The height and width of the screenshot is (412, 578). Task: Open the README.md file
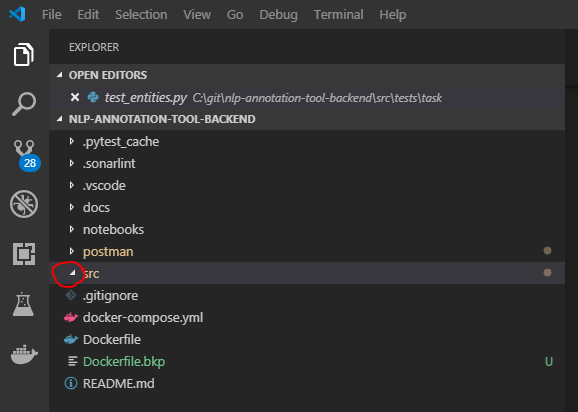click(x=119, y=384)
